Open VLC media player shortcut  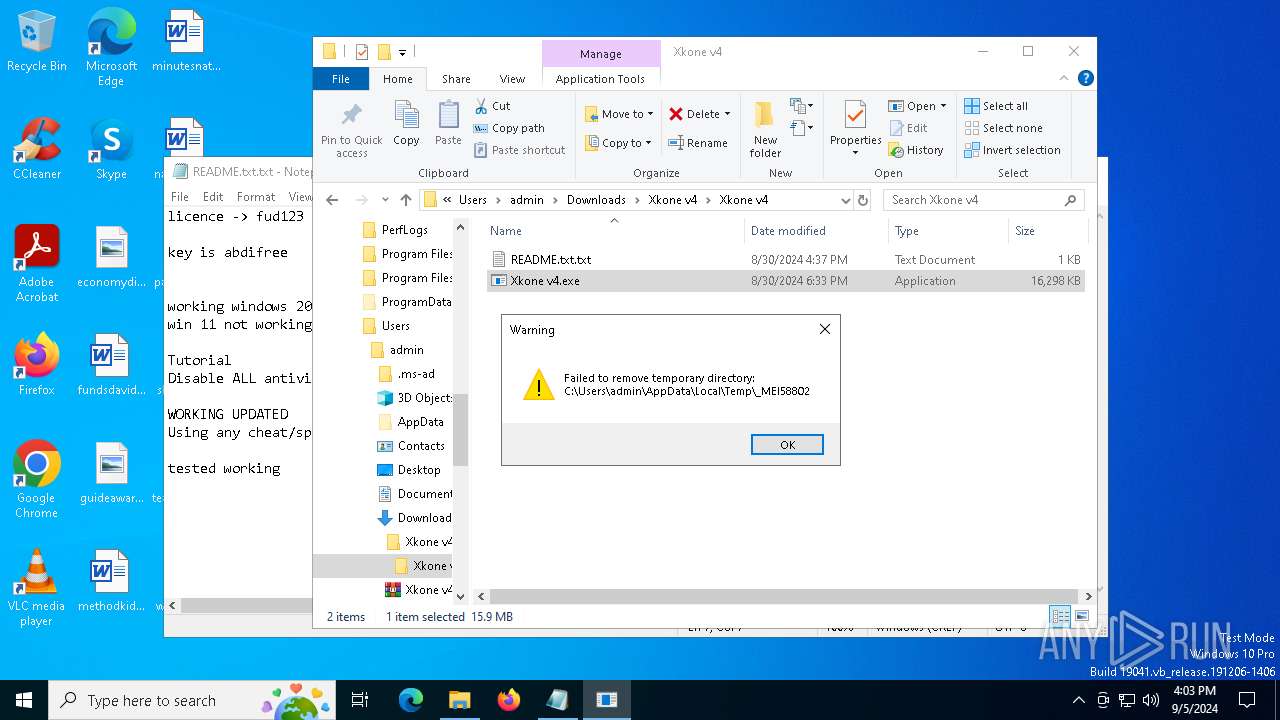(37, 588)
